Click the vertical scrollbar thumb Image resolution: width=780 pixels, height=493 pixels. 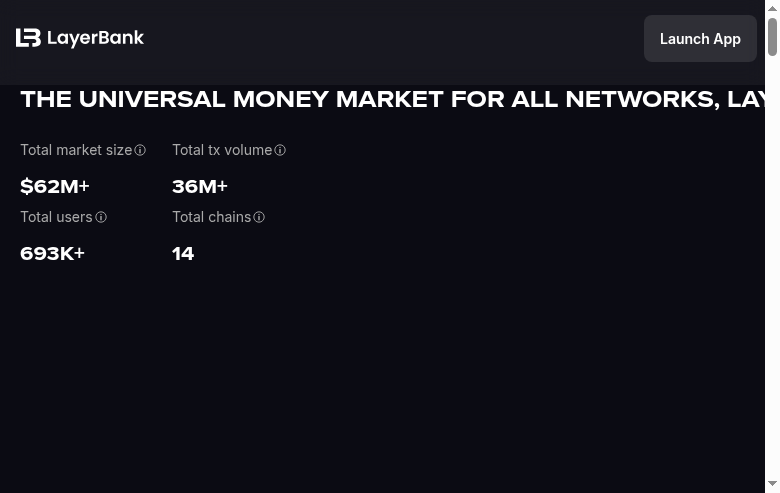(772, 37)
